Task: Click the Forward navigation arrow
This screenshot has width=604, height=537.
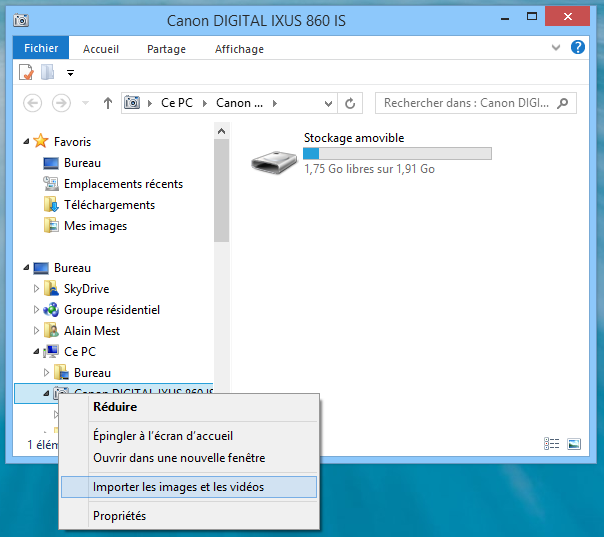Action: click(61, 103)
